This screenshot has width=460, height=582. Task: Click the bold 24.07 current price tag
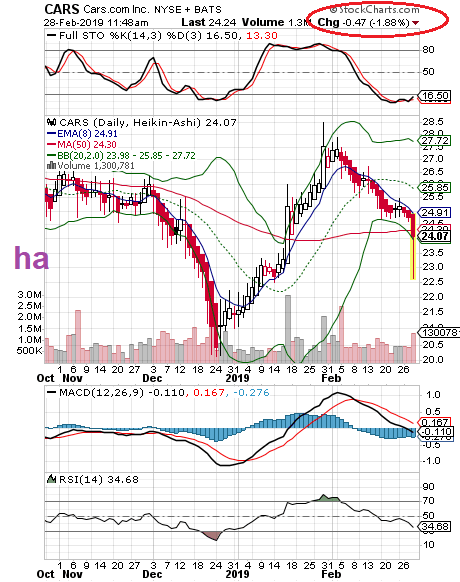point(435,236)
